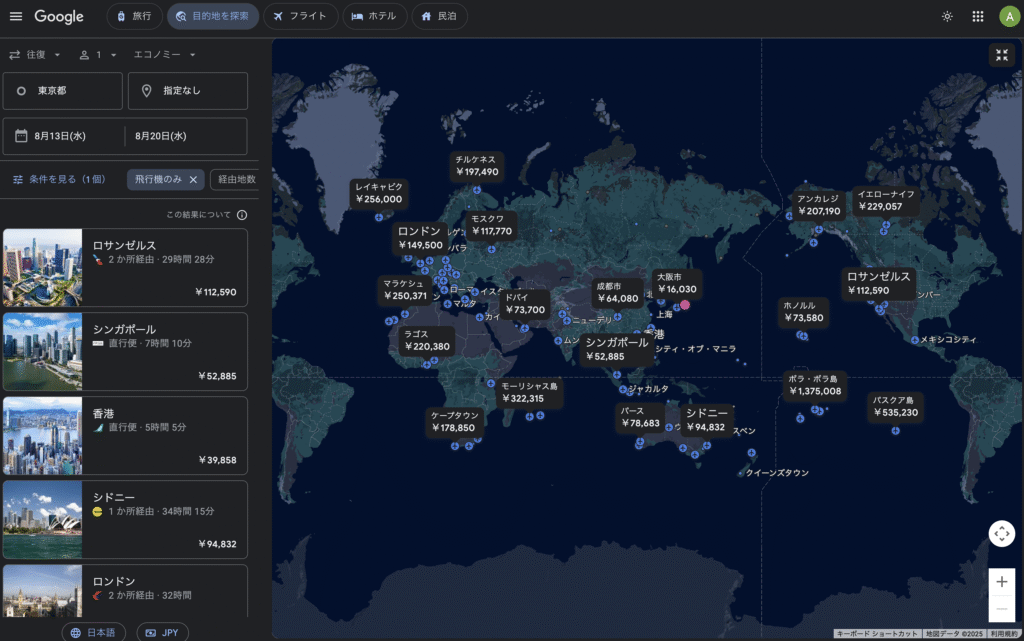Open the ロンドン result card in list
This screenshot has width=1024, height=641.
pos(125,591)
